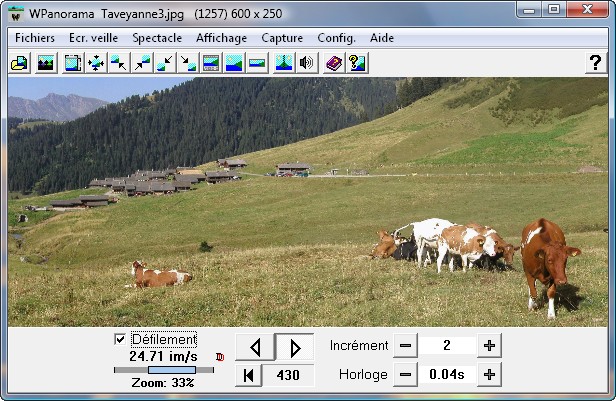Click the panorama image of cows

pyautogui.click(x=308, y=201)
